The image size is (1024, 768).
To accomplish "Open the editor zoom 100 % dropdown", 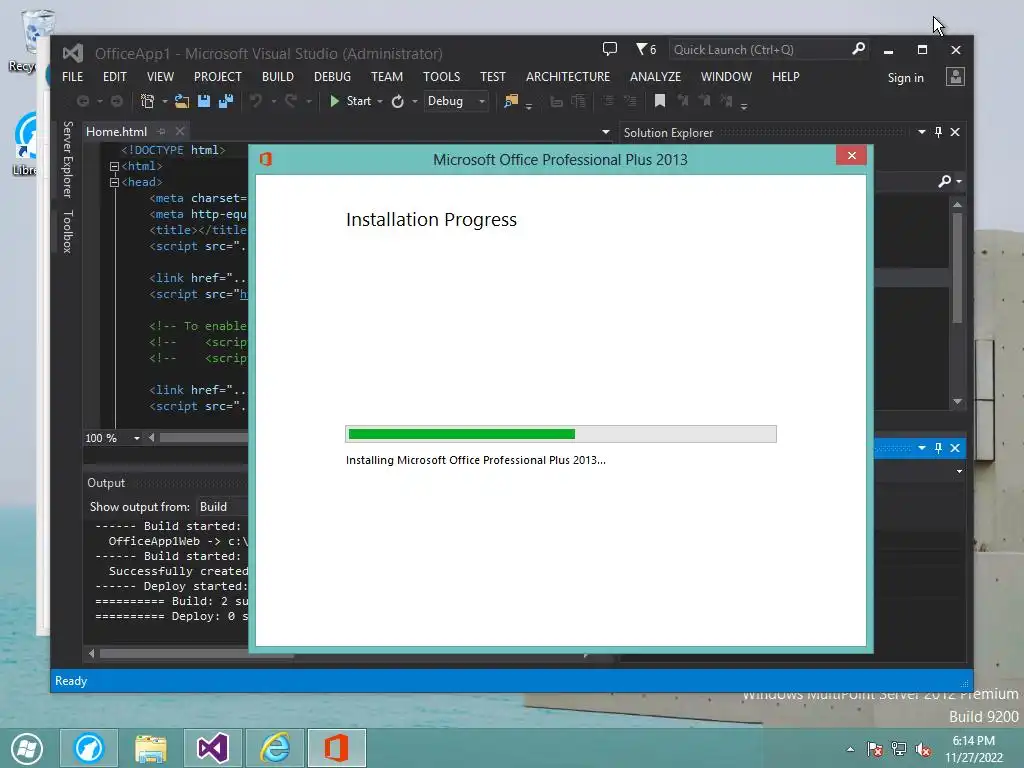I will point(136,438).
